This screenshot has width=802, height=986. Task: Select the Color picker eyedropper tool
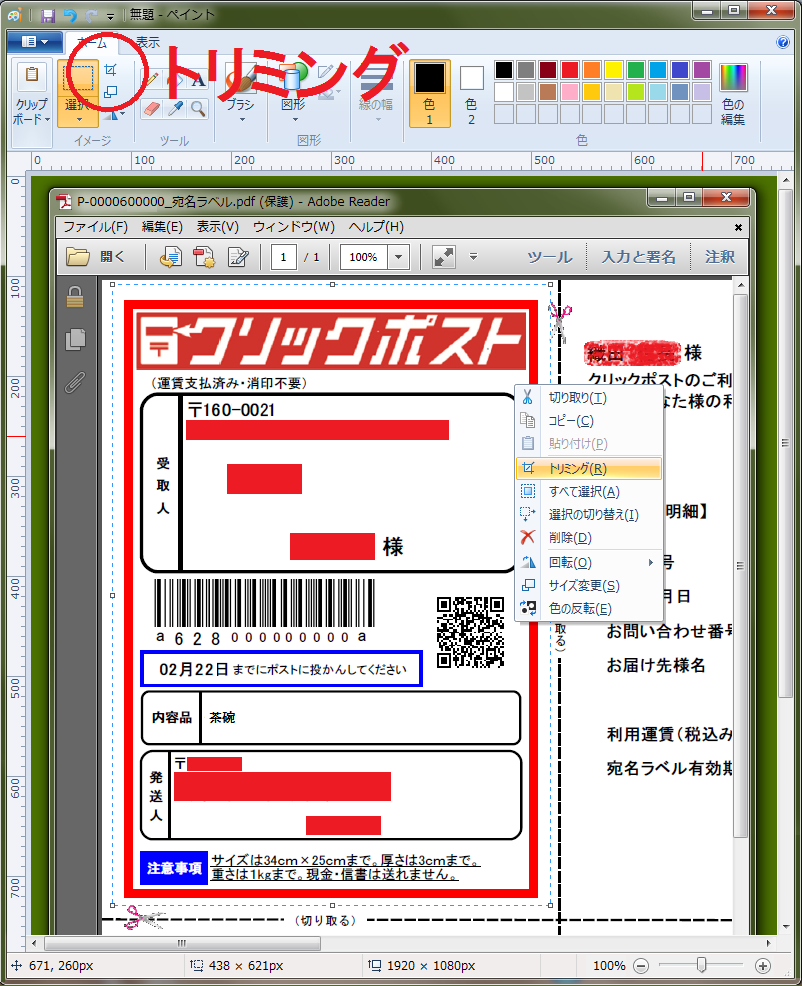(175, 109)
